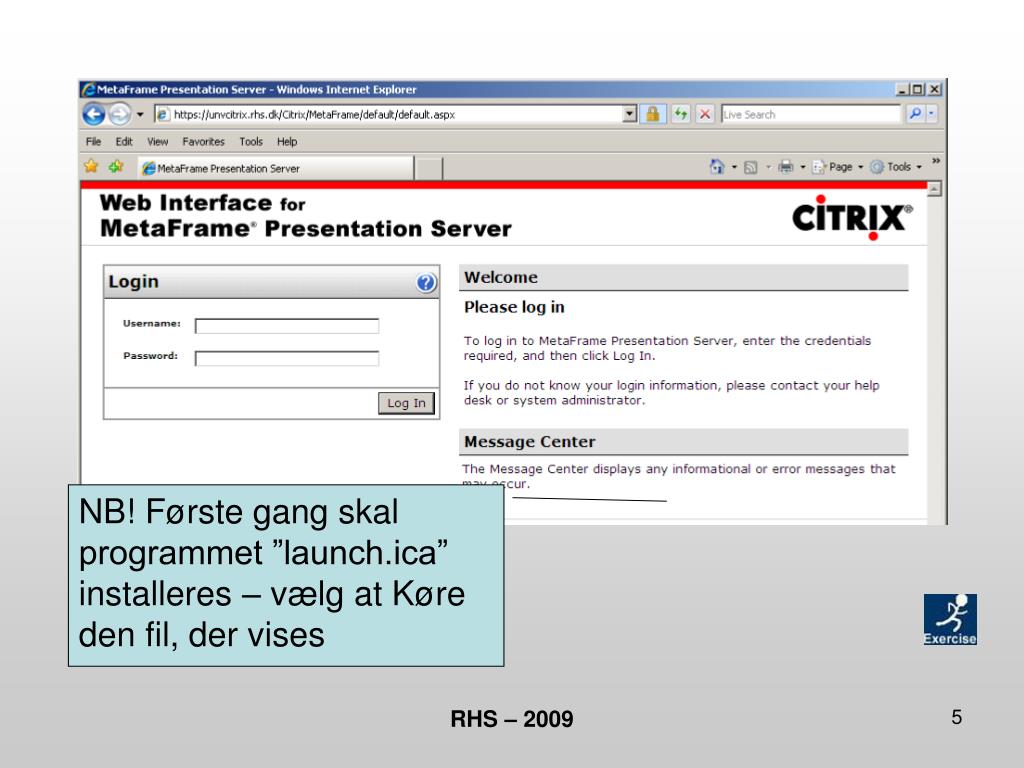Open the Page command bar menu
Image resolution: width=1024 pixels, height=768 pixels.
tap(838, 167)
